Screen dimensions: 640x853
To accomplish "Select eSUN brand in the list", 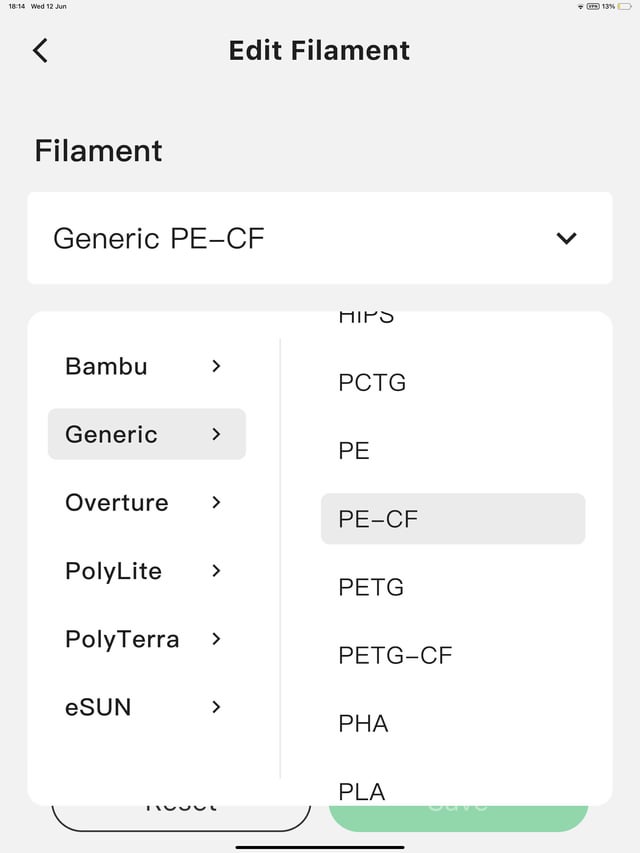I will point(98,707).
